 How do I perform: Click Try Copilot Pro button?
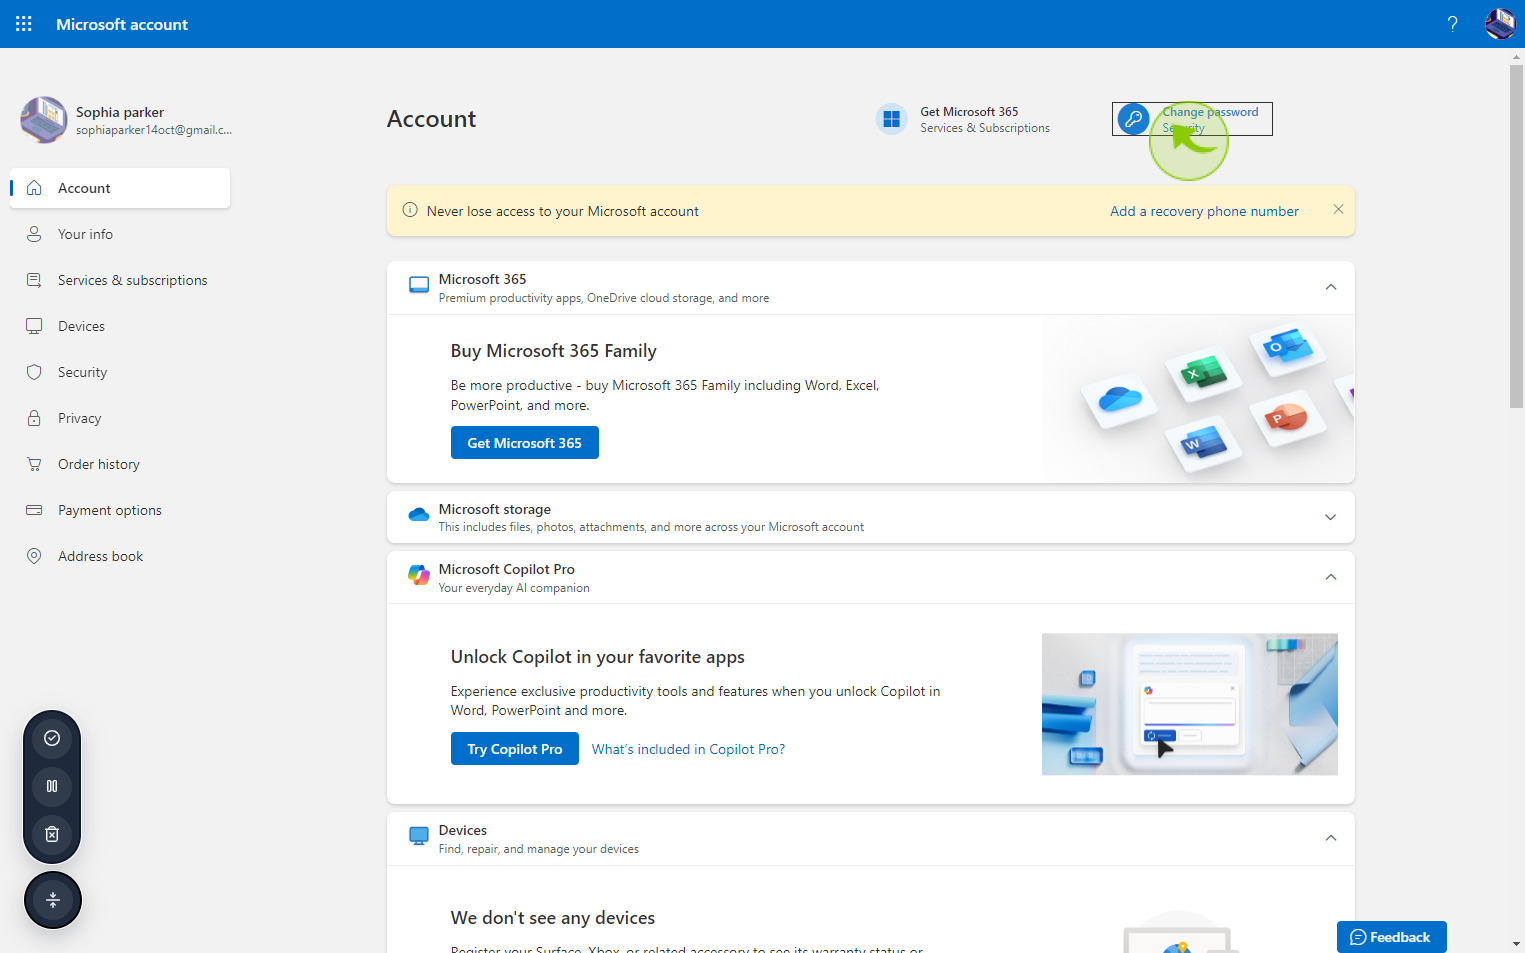click(x=515, y=749)
